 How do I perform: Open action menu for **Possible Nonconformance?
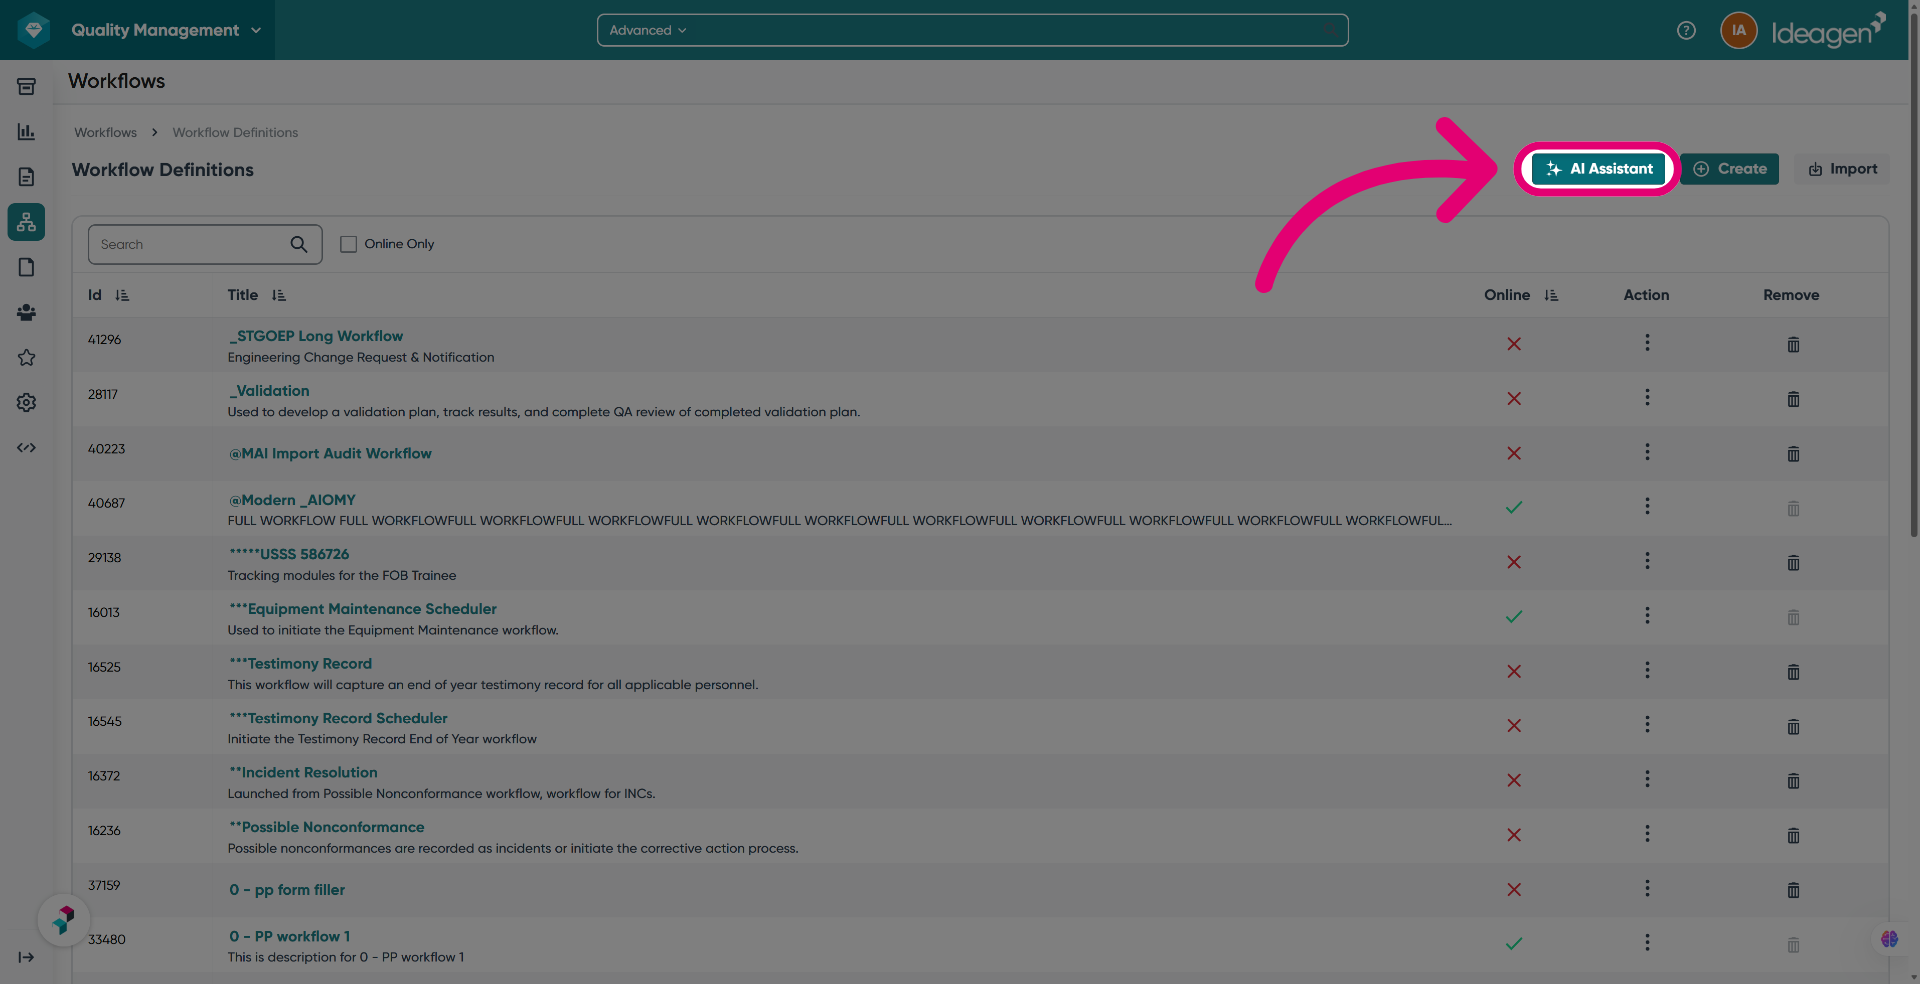(1647, 834)
